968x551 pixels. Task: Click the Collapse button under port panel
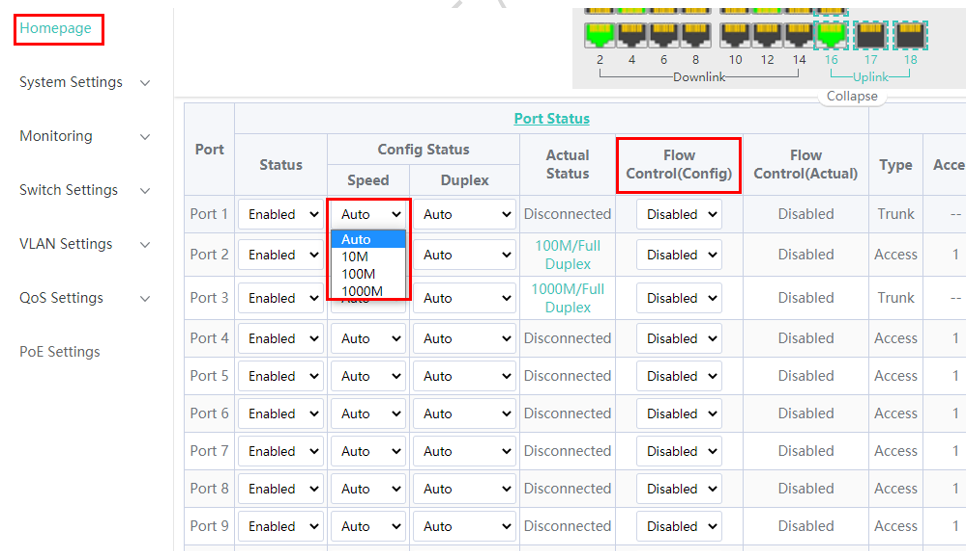click(x=852, y=97)
